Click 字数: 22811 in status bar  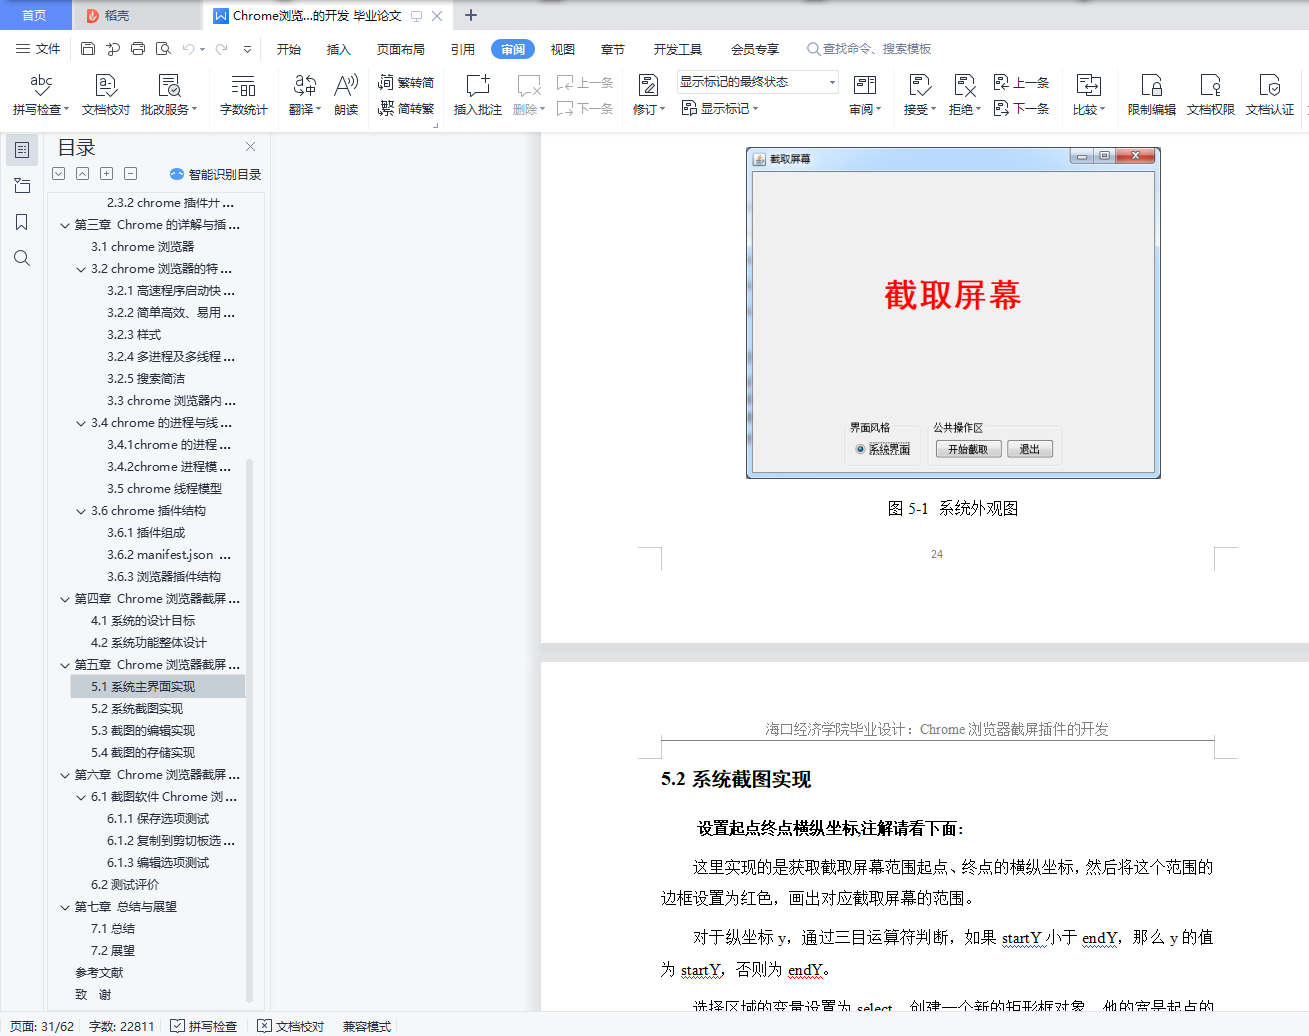tap(122, 1026)
